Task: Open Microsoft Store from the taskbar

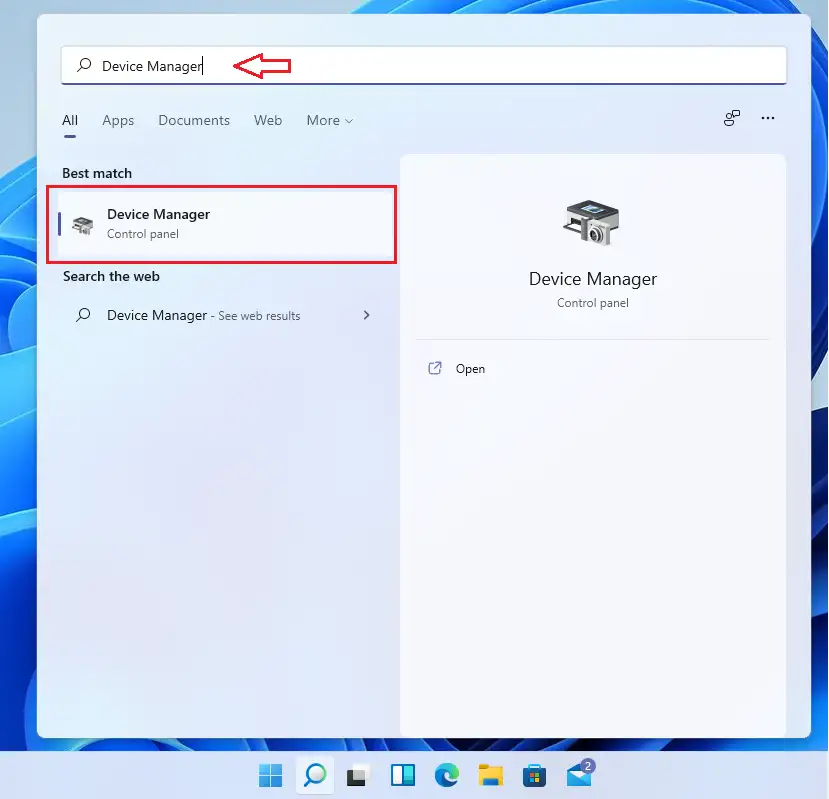Action: pos(535,776)
